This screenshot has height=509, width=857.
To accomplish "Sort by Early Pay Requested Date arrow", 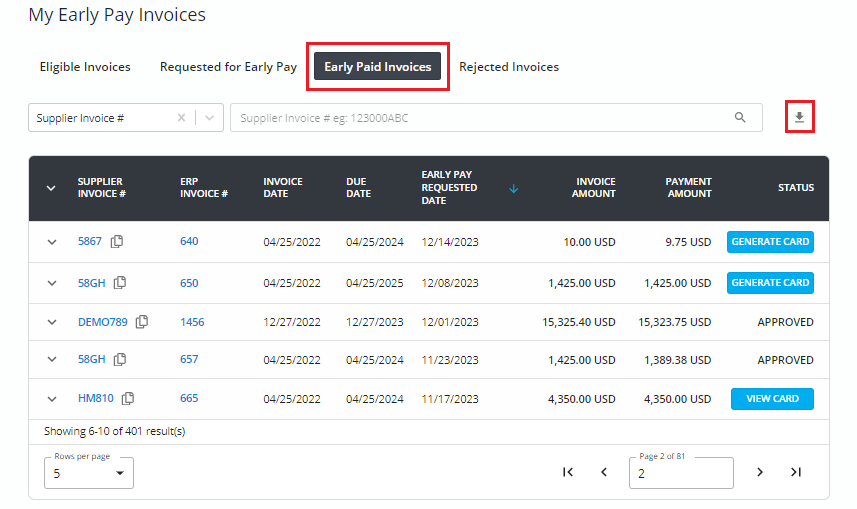I will tap(514, 188).
